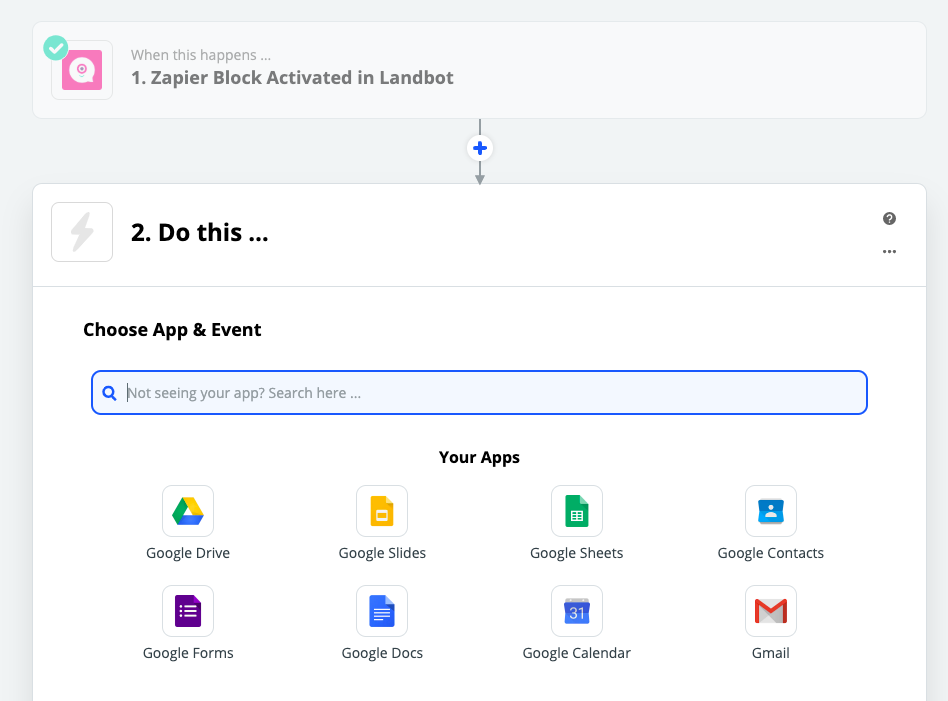Choose the Google Sheets app icon

(x=577, y=511)
